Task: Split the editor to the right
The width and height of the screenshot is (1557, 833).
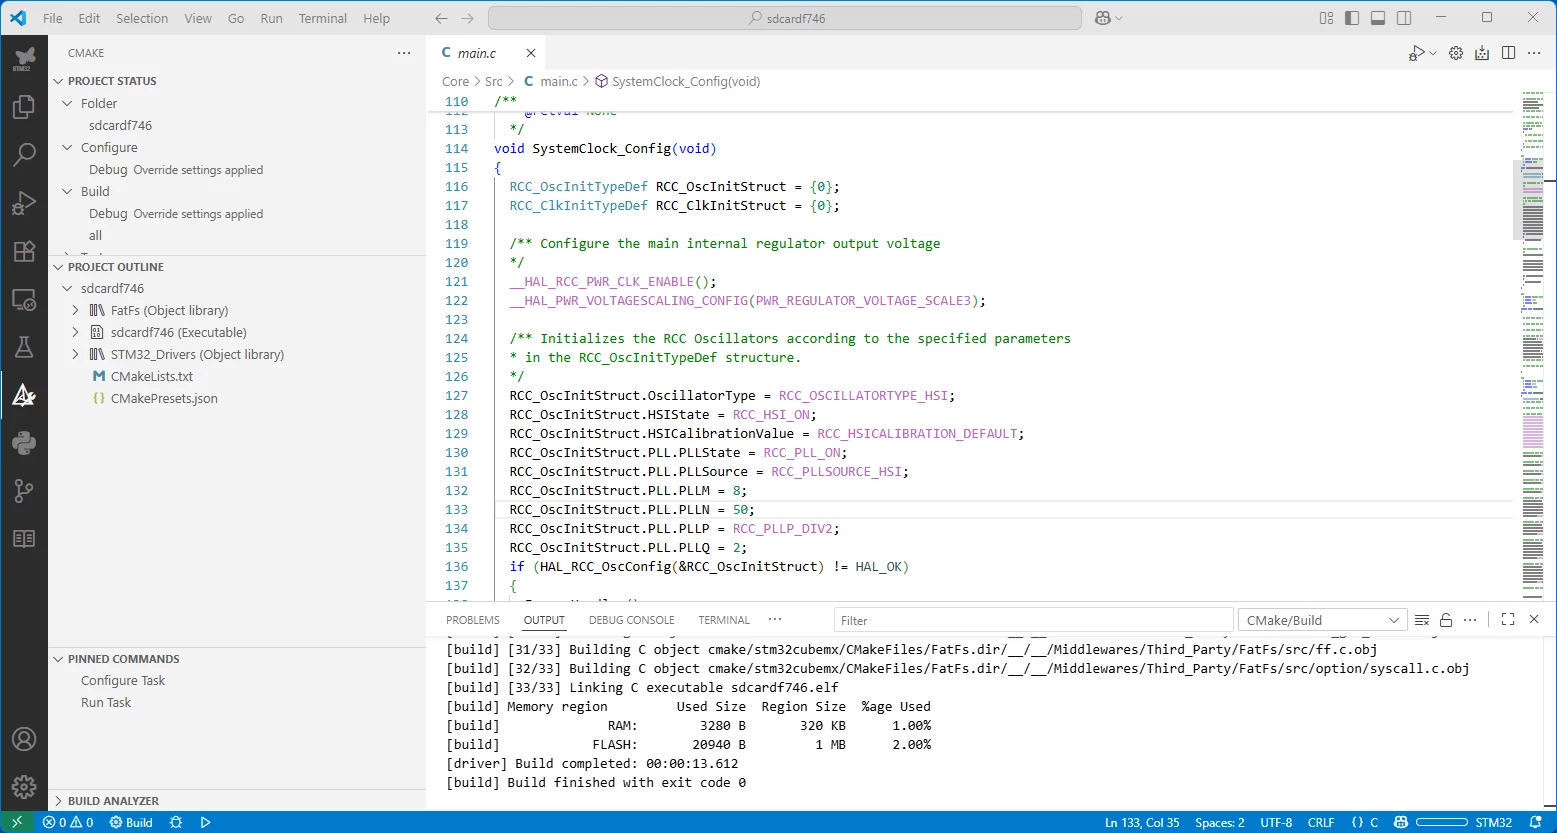Action: coord(1509,53)
